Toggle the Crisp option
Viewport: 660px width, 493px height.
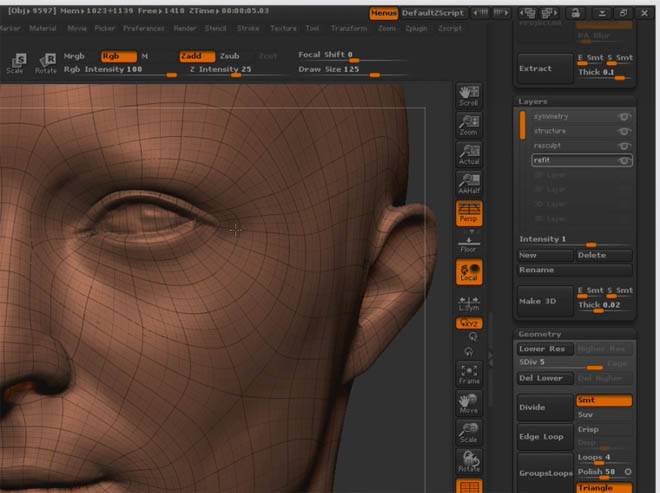pos(604,429)
